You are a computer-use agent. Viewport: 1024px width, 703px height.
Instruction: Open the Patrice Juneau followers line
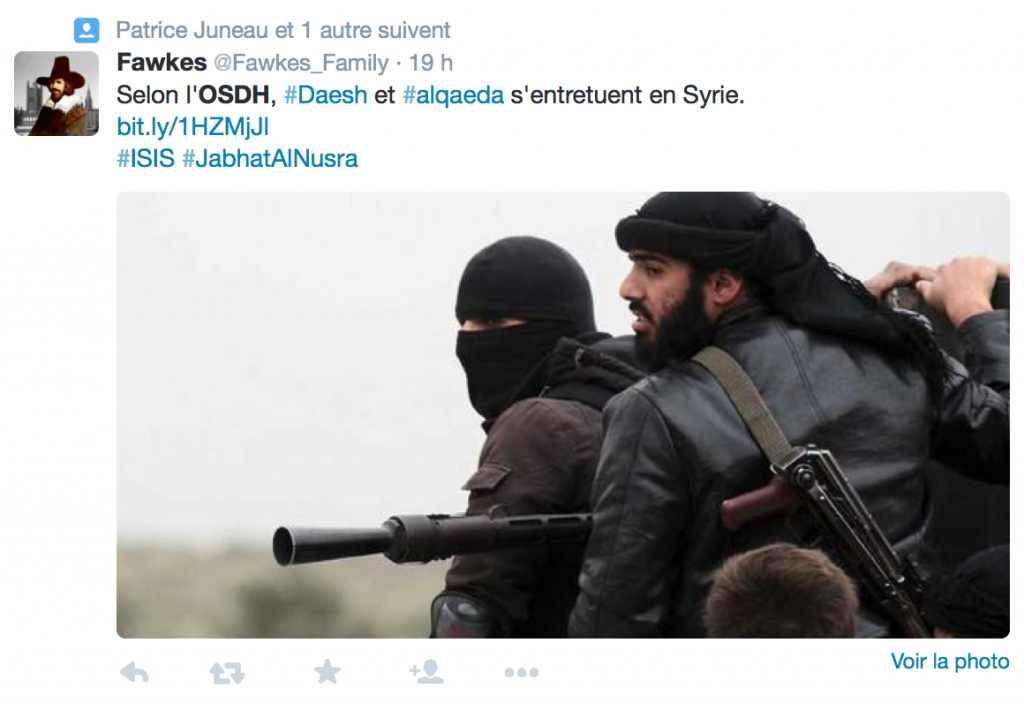pos(283,30)
